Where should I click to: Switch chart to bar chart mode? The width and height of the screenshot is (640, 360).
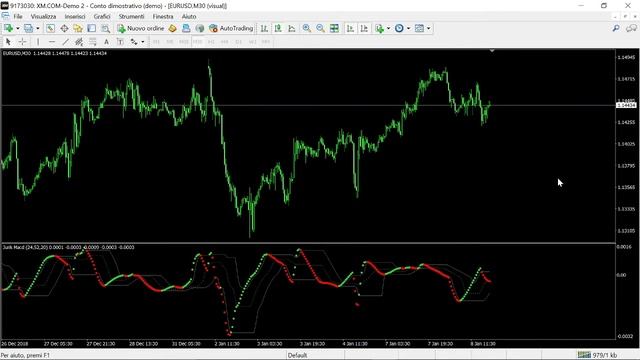[x=264, y=28]
